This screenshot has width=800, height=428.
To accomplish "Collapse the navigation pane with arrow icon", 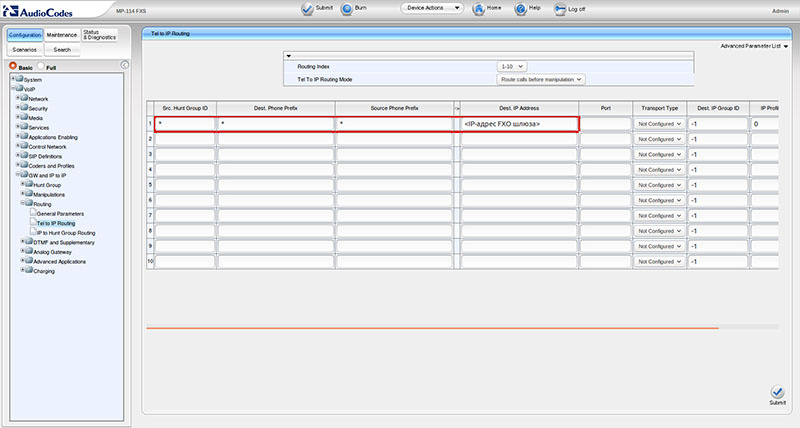I will click(124, 65).
